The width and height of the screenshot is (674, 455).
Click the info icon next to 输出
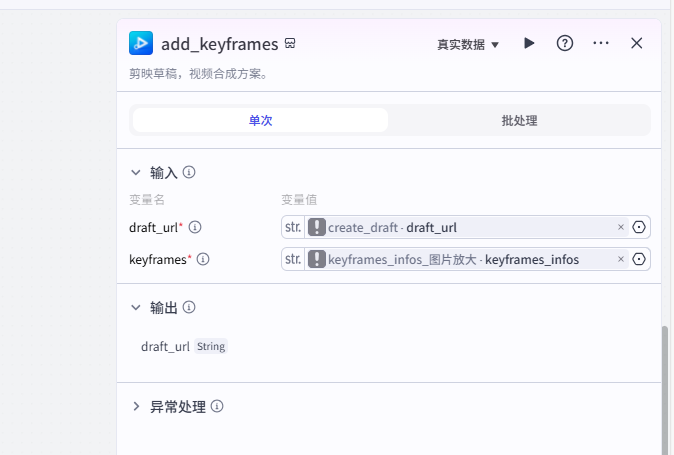(188, 308)
